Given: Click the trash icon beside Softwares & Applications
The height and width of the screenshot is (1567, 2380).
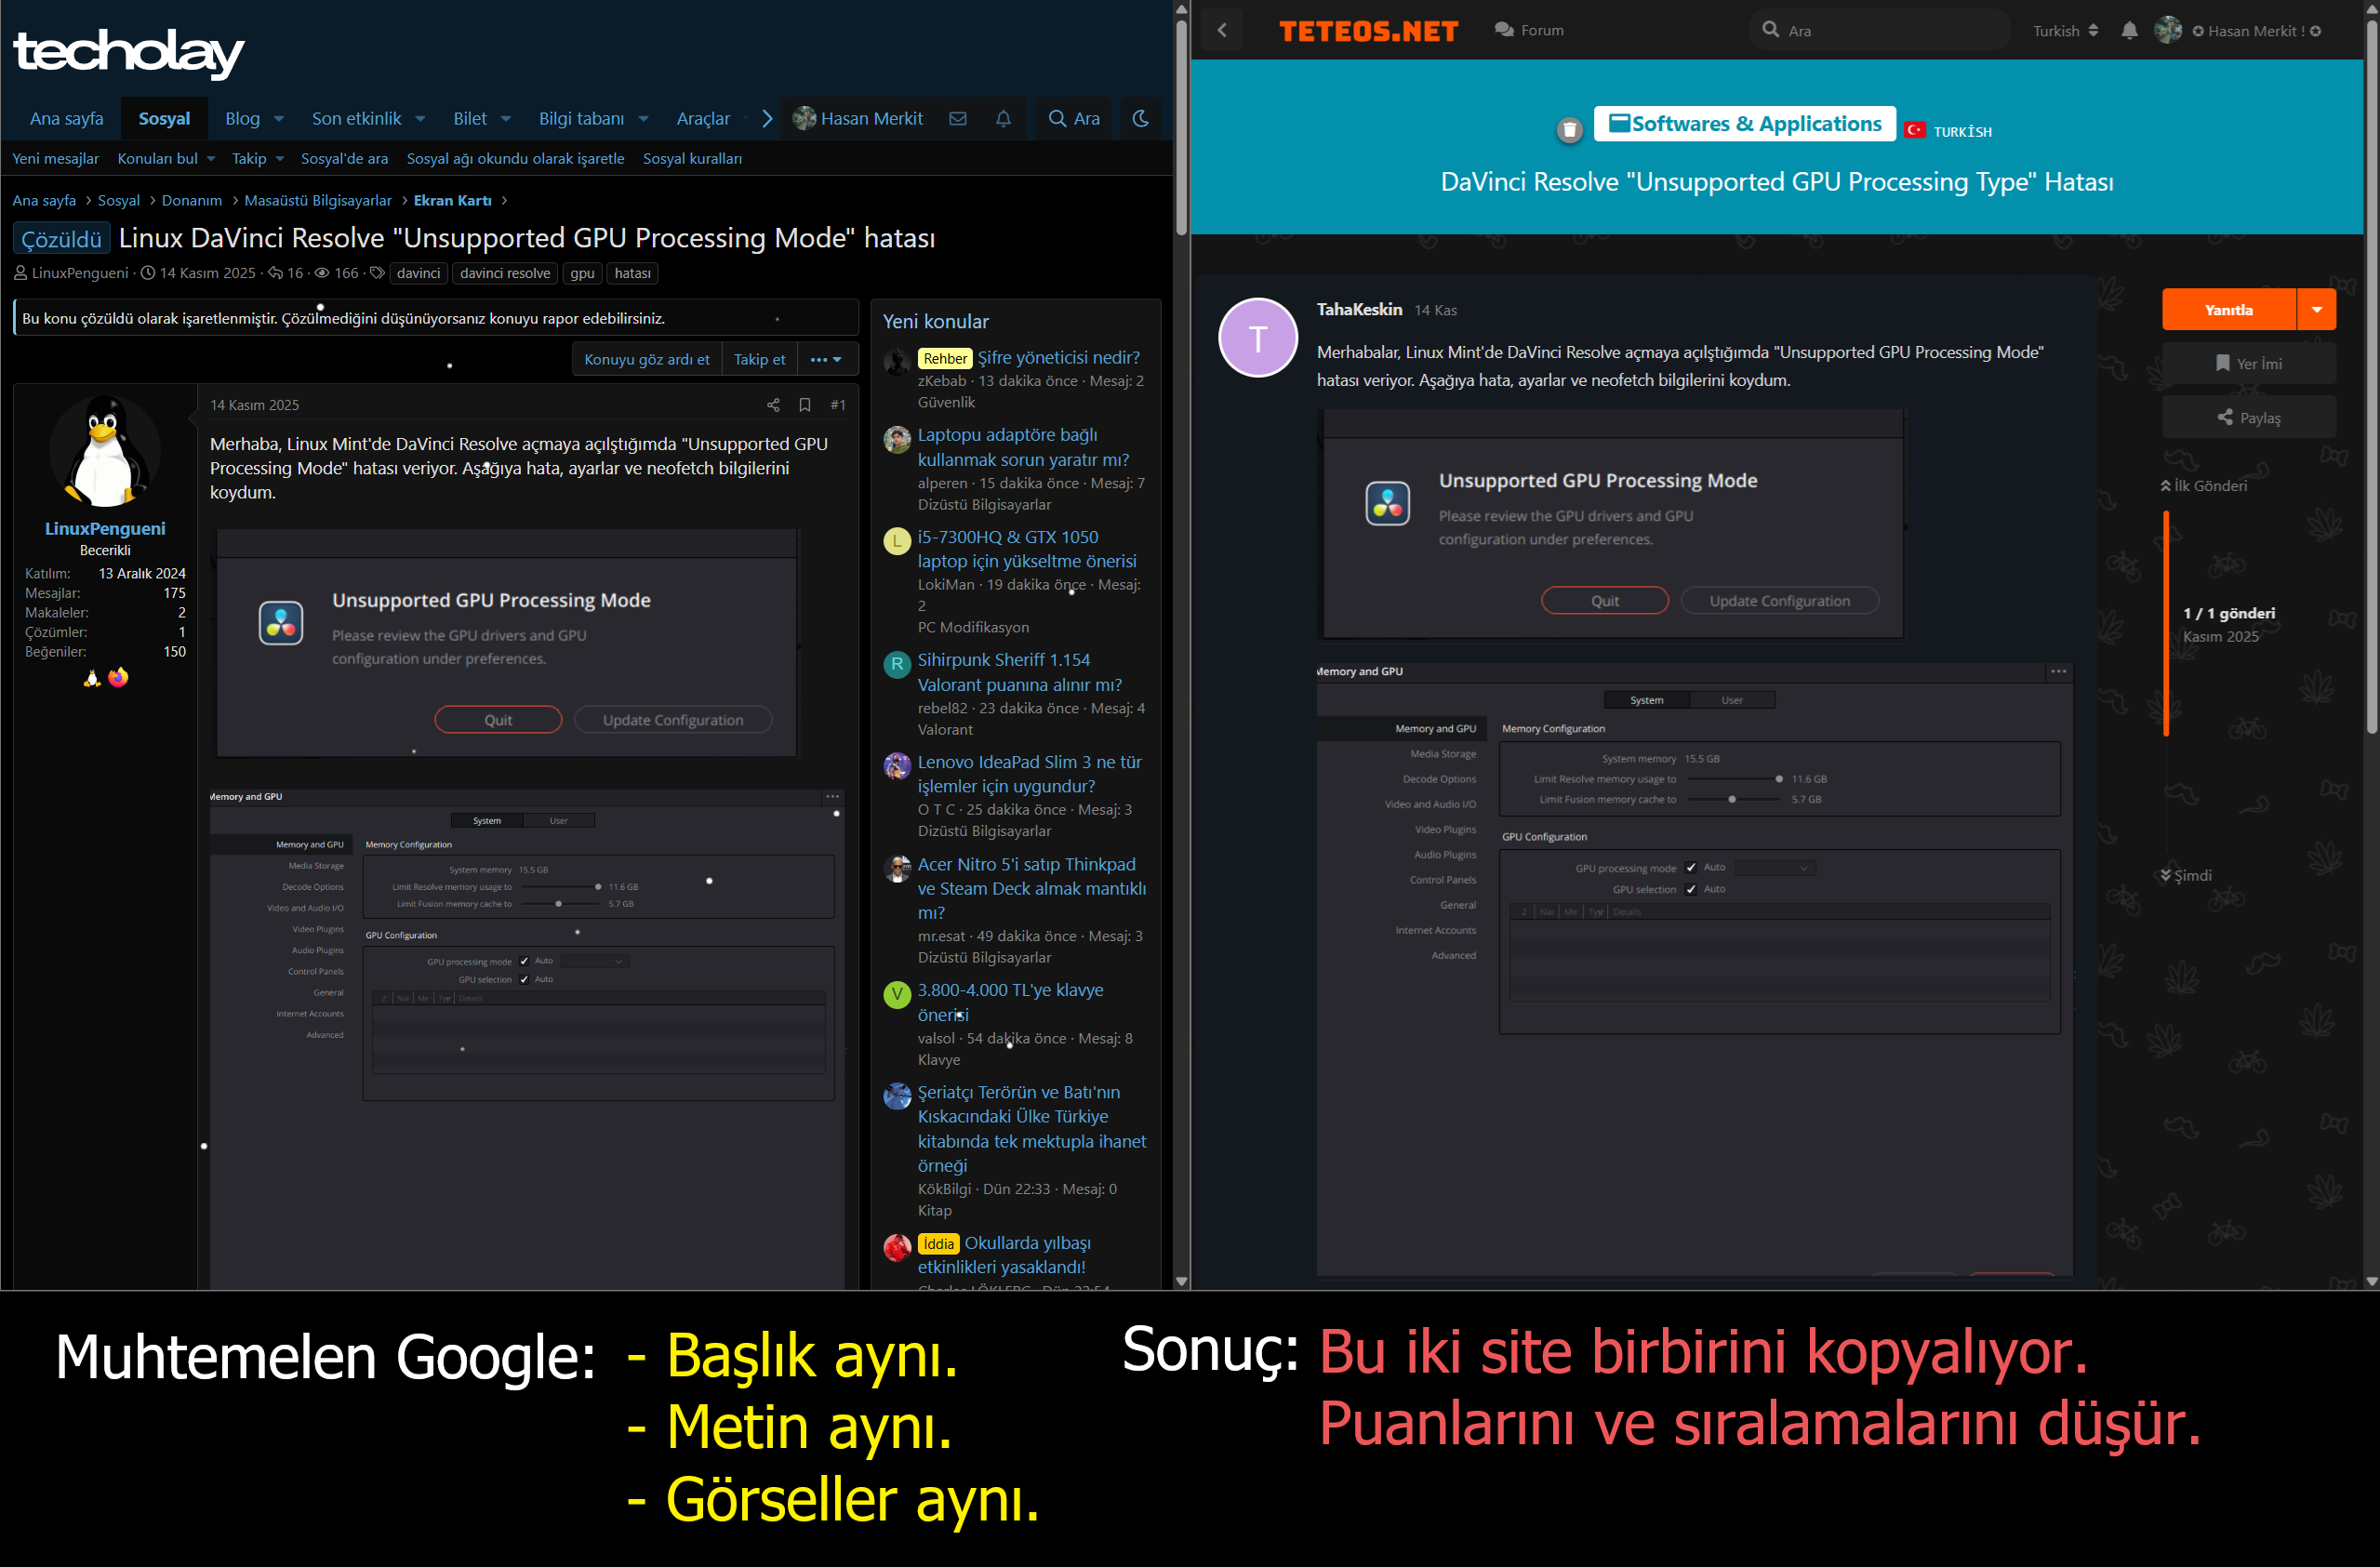Looking at the screenshot, I should tap(1569, 129).
